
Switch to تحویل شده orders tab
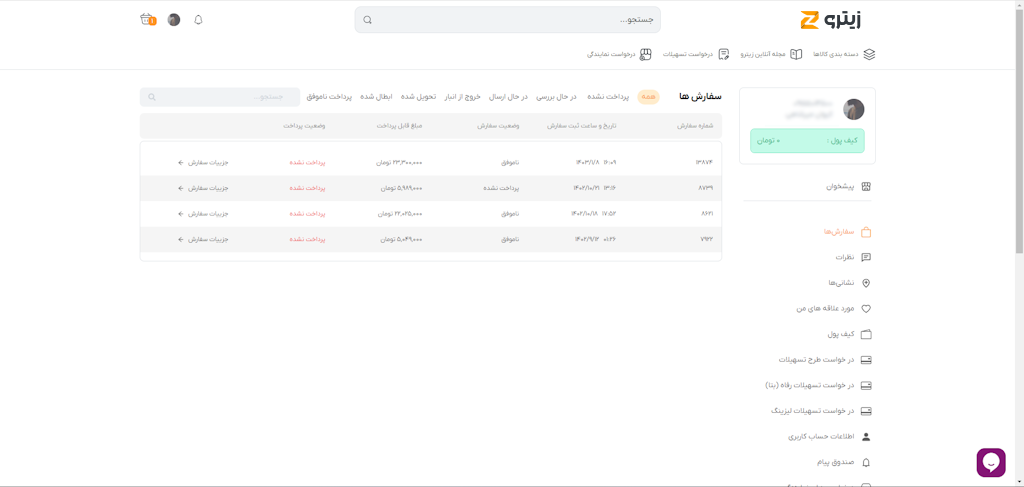[x=418, y=97]
